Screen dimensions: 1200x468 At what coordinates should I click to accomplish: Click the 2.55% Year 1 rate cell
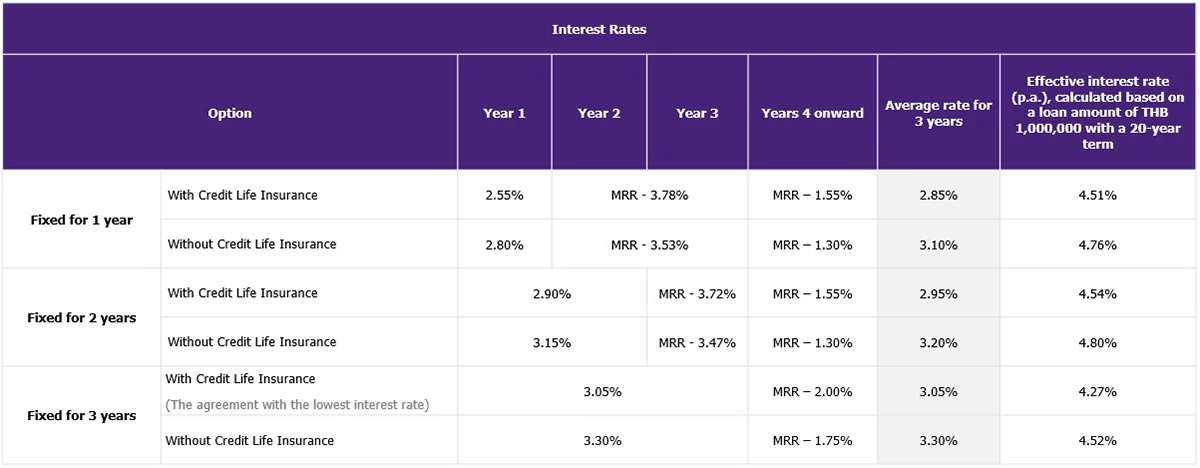504,195
